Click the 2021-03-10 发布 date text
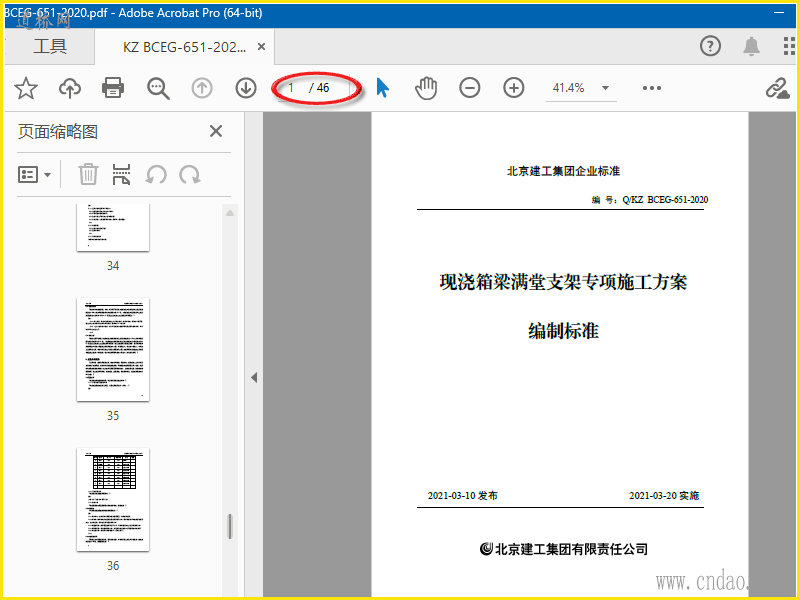The height and width of the screenshot is (600, 800). 462,495
